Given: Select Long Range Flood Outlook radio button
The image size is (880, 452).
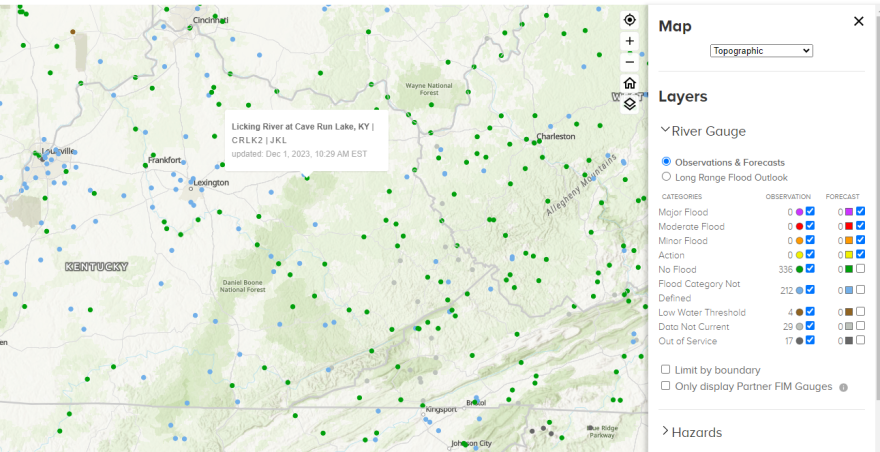Looking at the screenshot, I should tap(666, 177).
